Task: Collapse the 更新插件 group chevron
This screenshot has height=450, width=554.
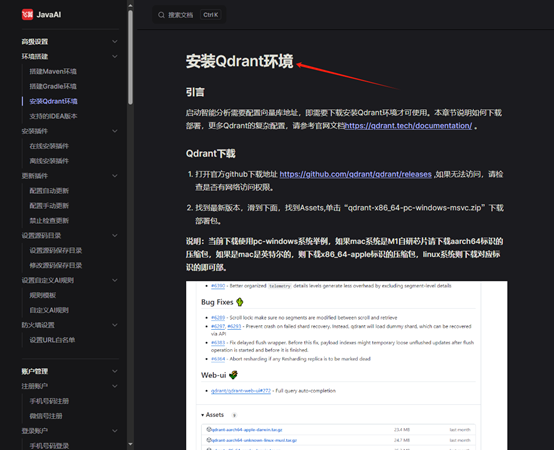Action: pos(115,176)
